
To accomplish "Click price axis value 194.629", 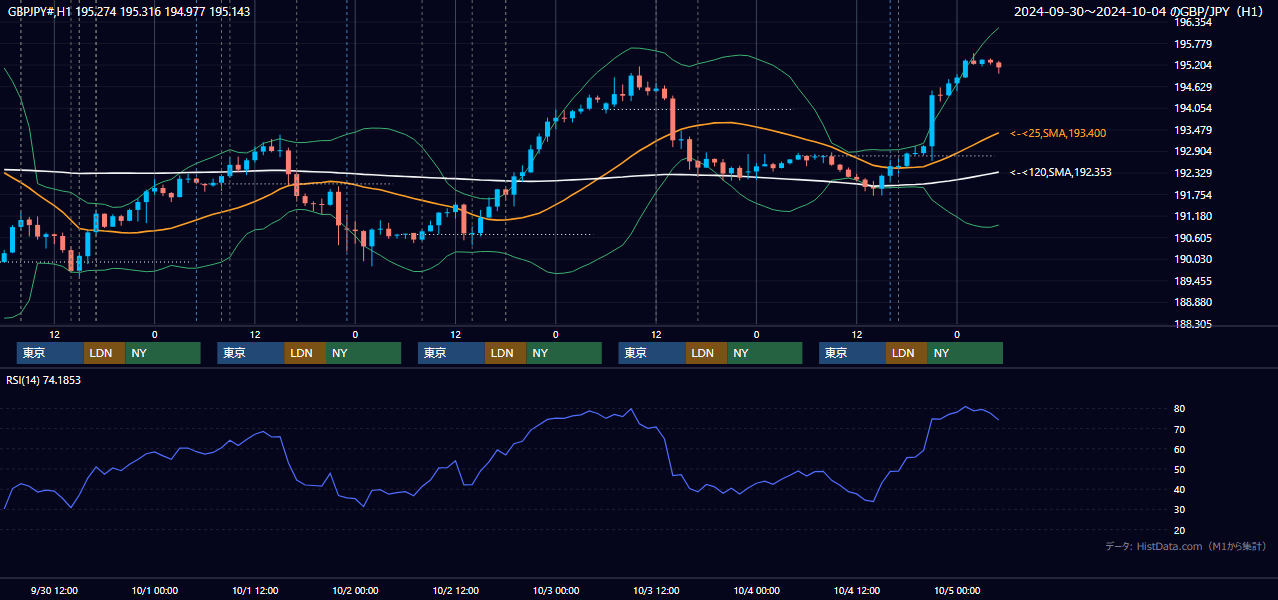I will 1193,87.
